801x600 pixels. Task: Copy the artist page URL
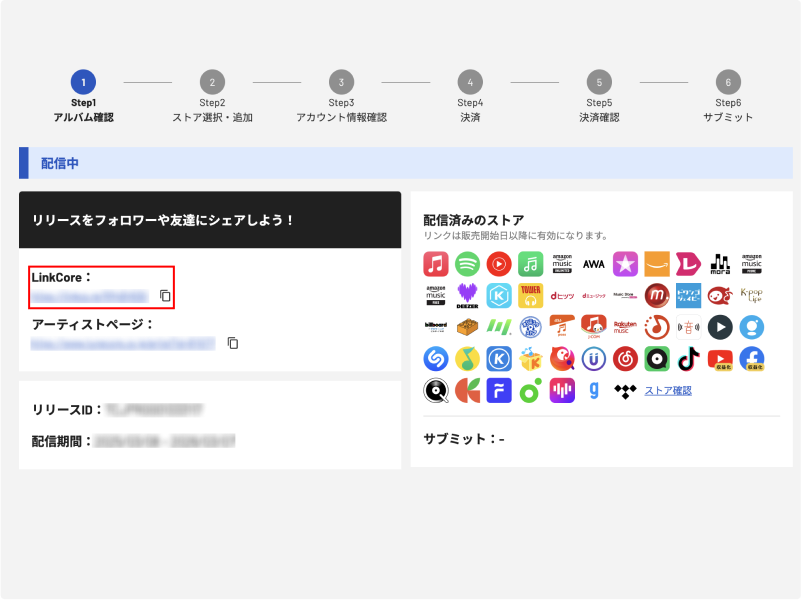pyautogui.click(x=233, y=343)
